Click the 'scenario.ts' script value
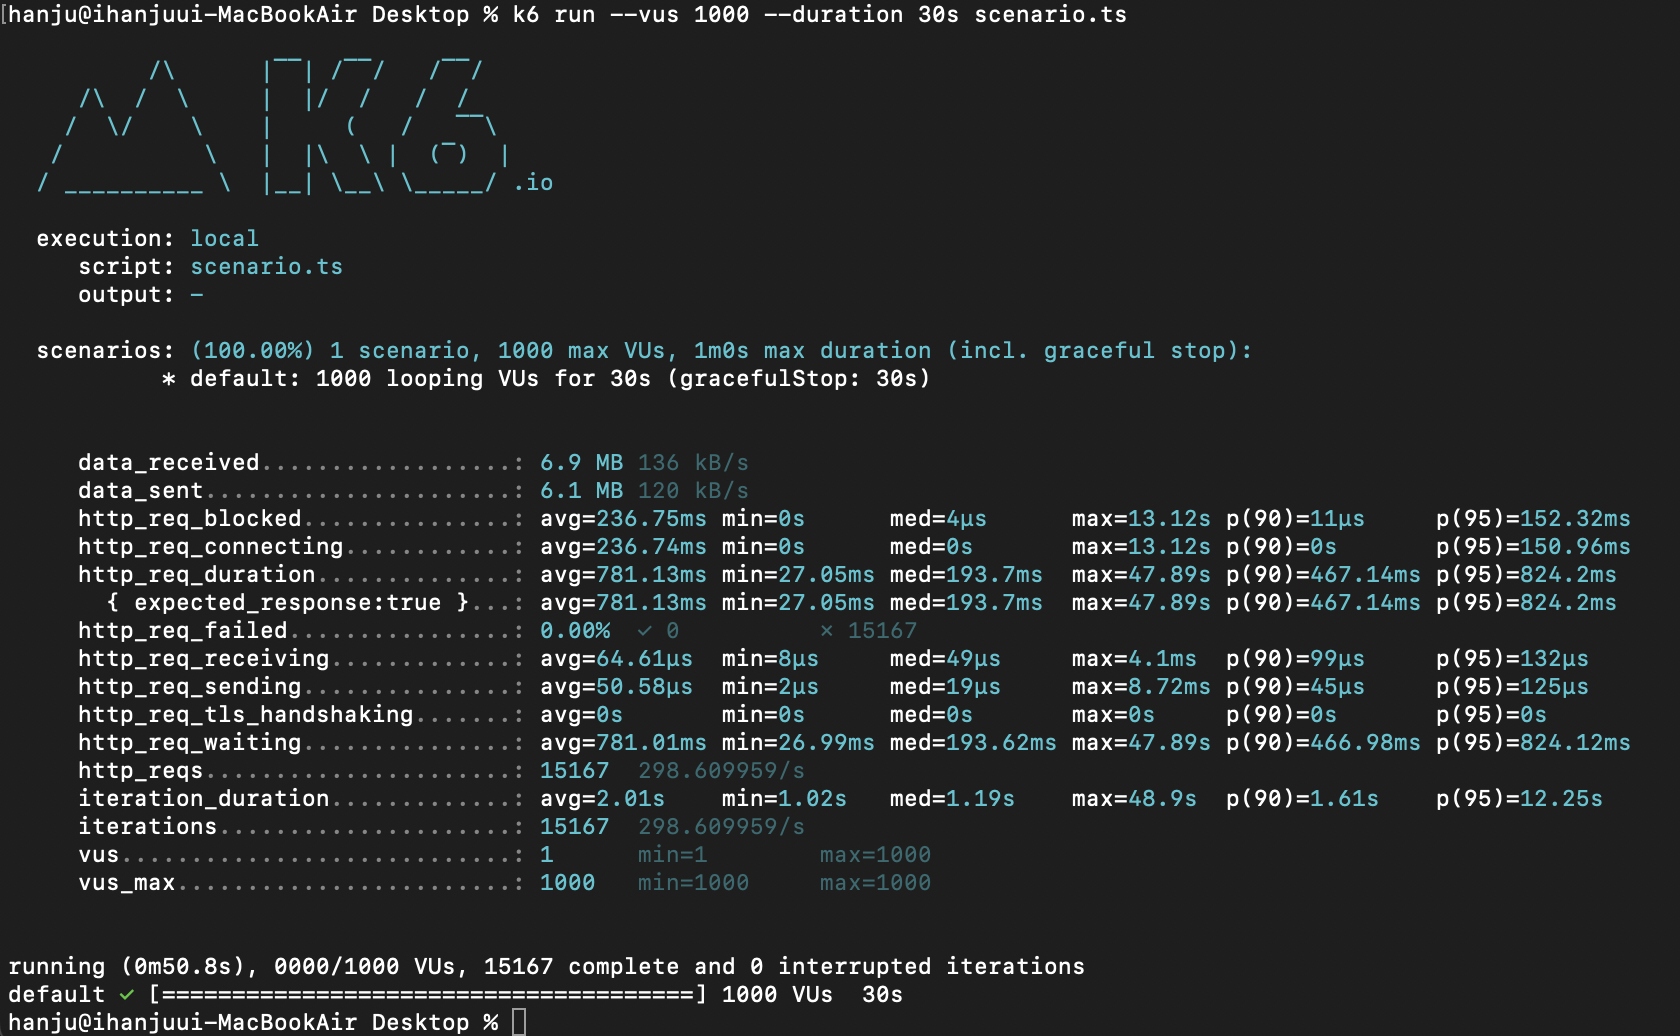The image size is (1680, 1036). tap(266, 266)
